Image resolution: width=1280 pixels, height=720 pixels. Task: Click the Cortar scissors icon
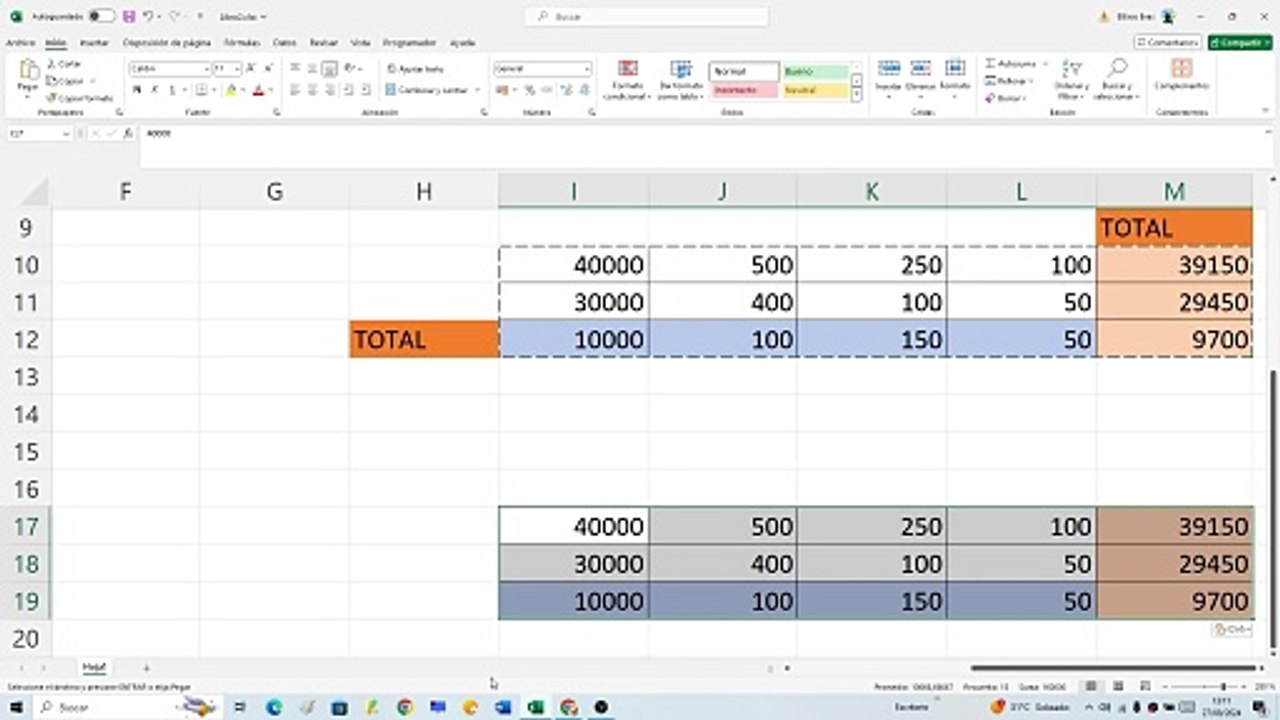[x=51, y=64]
